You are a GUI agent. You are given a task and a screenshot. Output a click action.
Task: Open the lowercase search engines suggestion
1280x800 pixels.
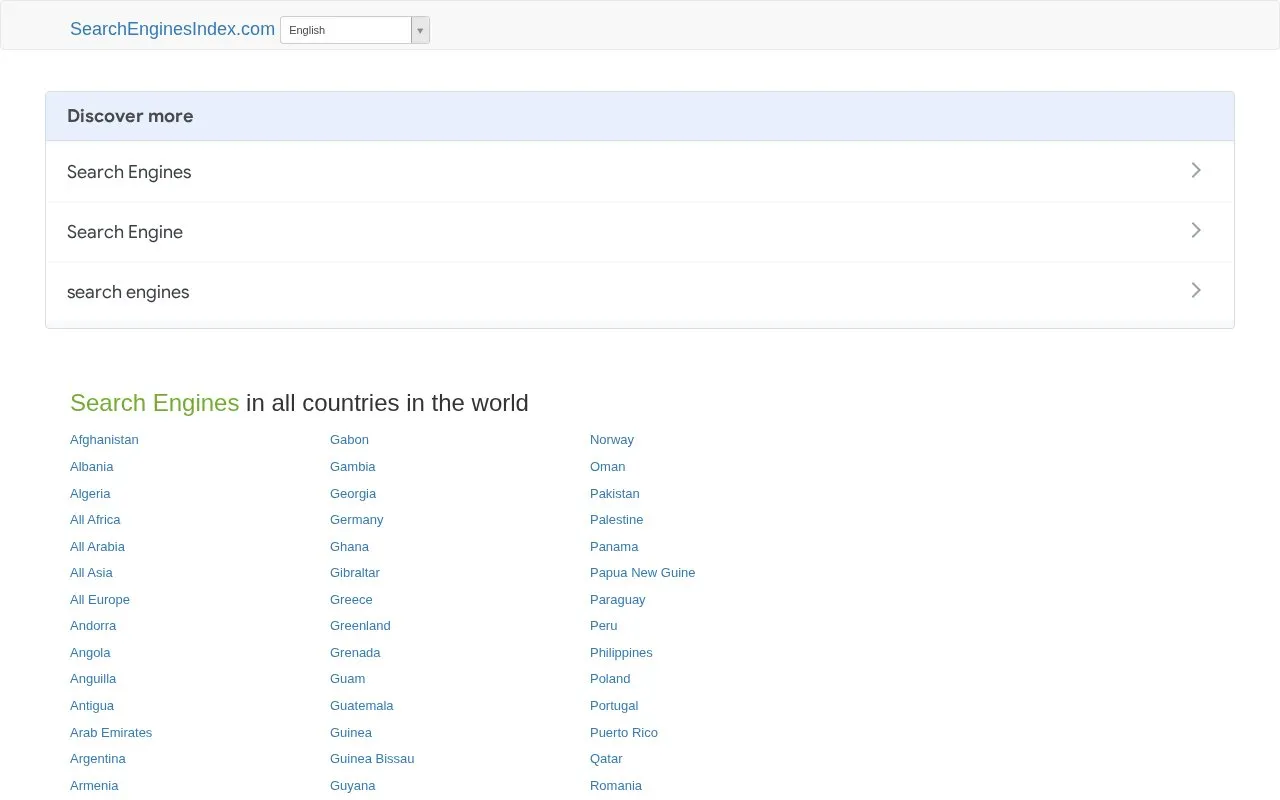[x=640, y=291]
